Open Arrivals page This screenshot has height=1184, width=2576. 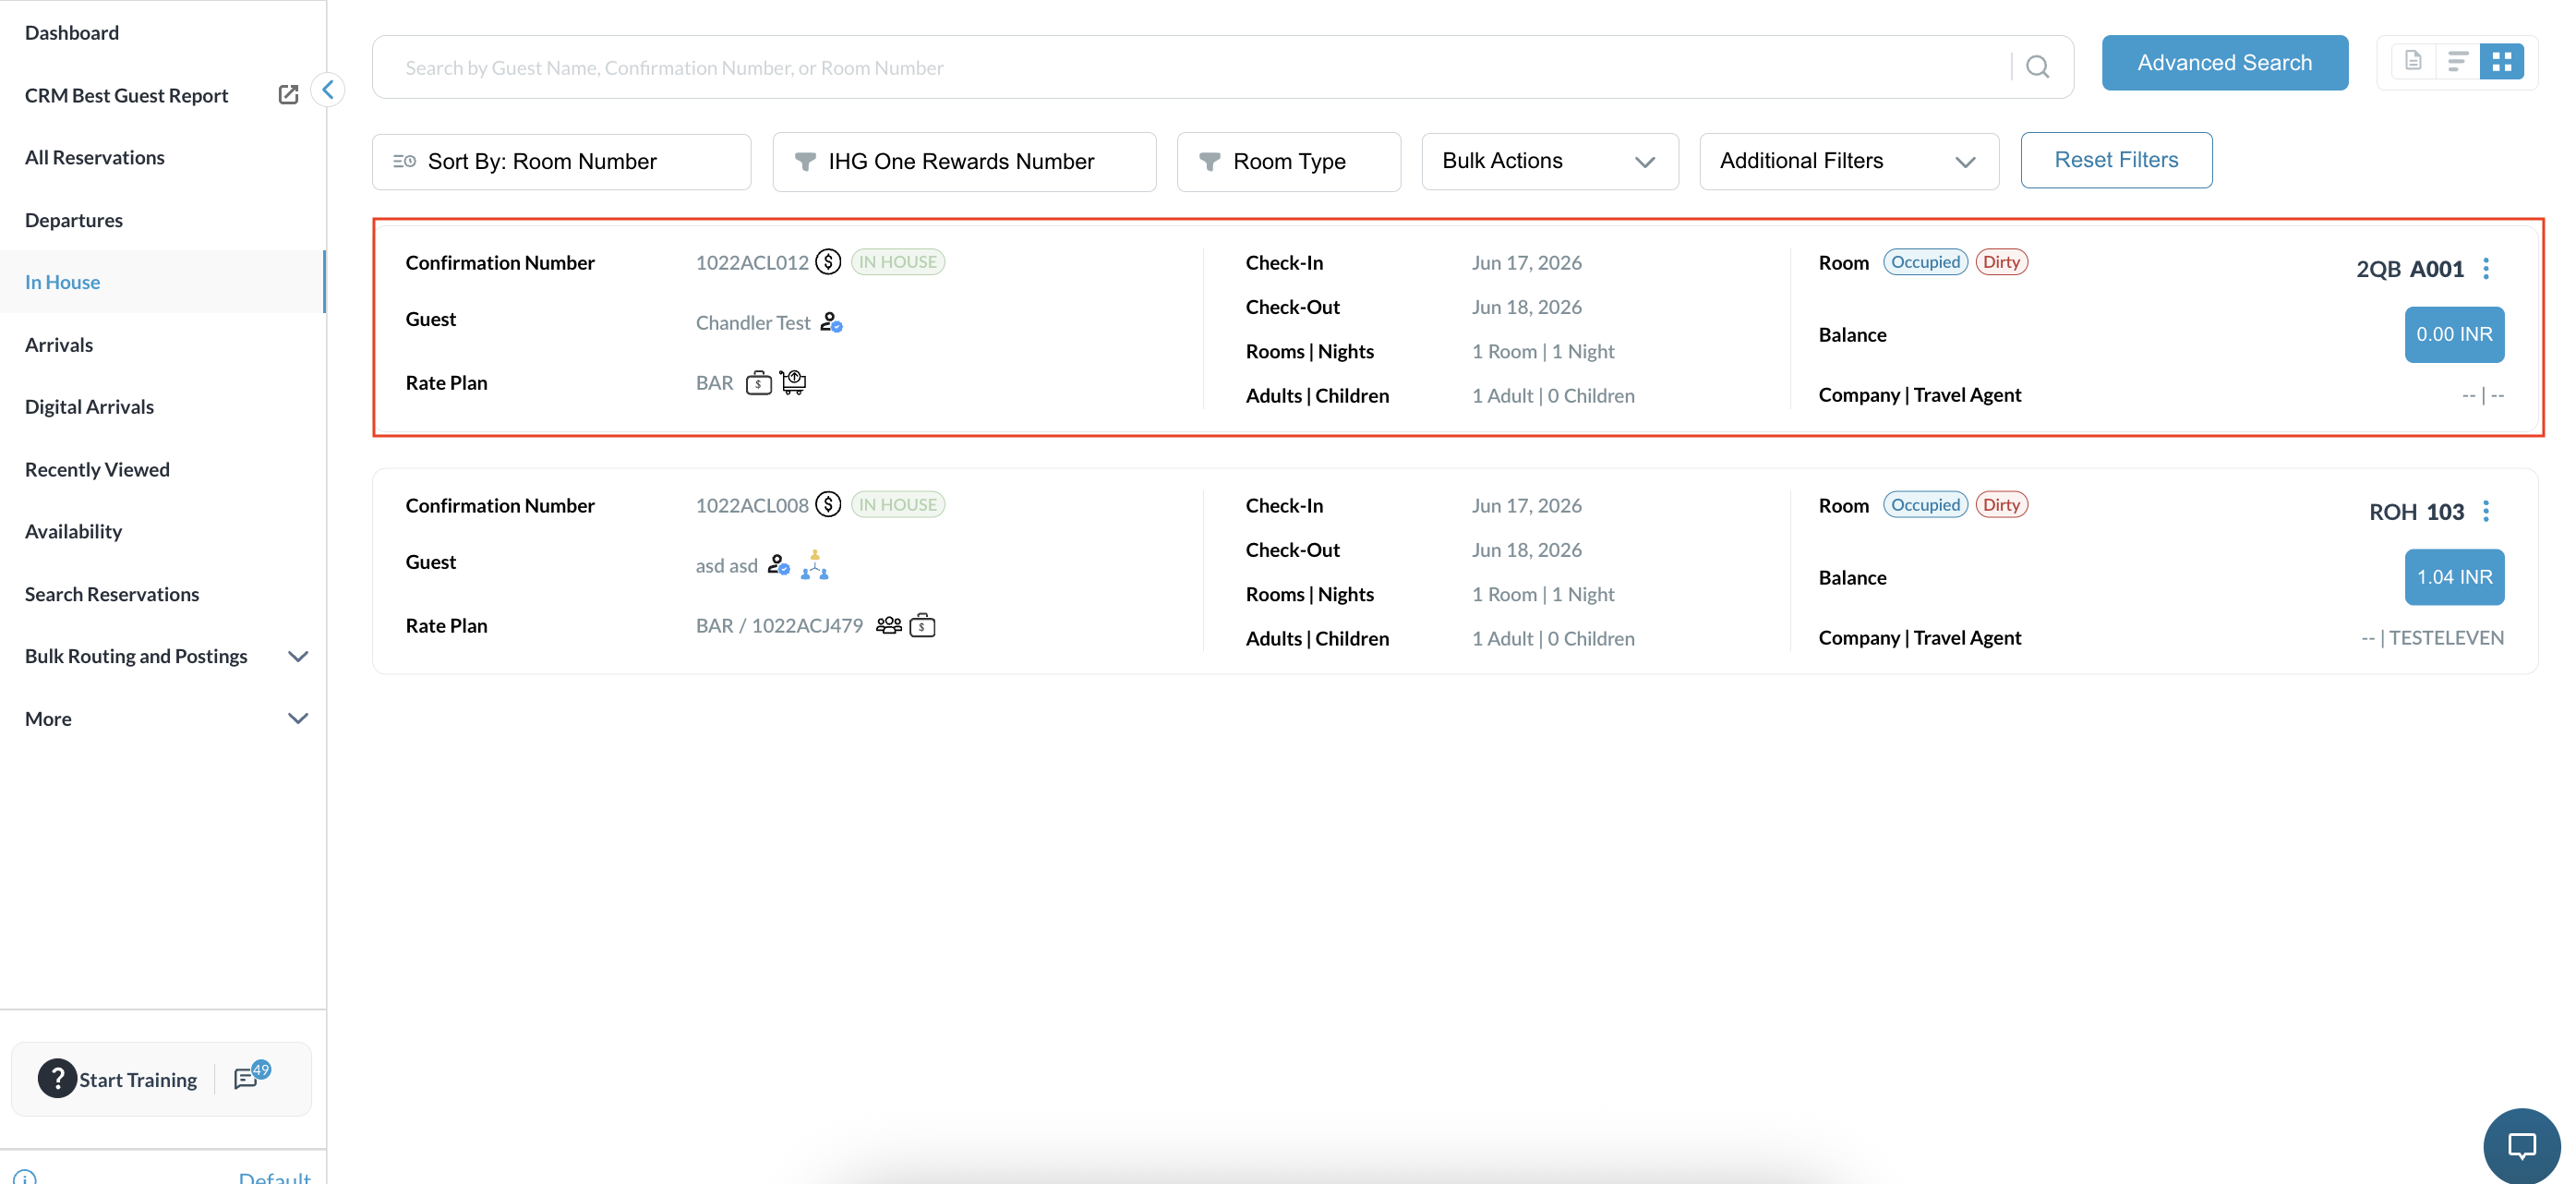pos(59,345)
